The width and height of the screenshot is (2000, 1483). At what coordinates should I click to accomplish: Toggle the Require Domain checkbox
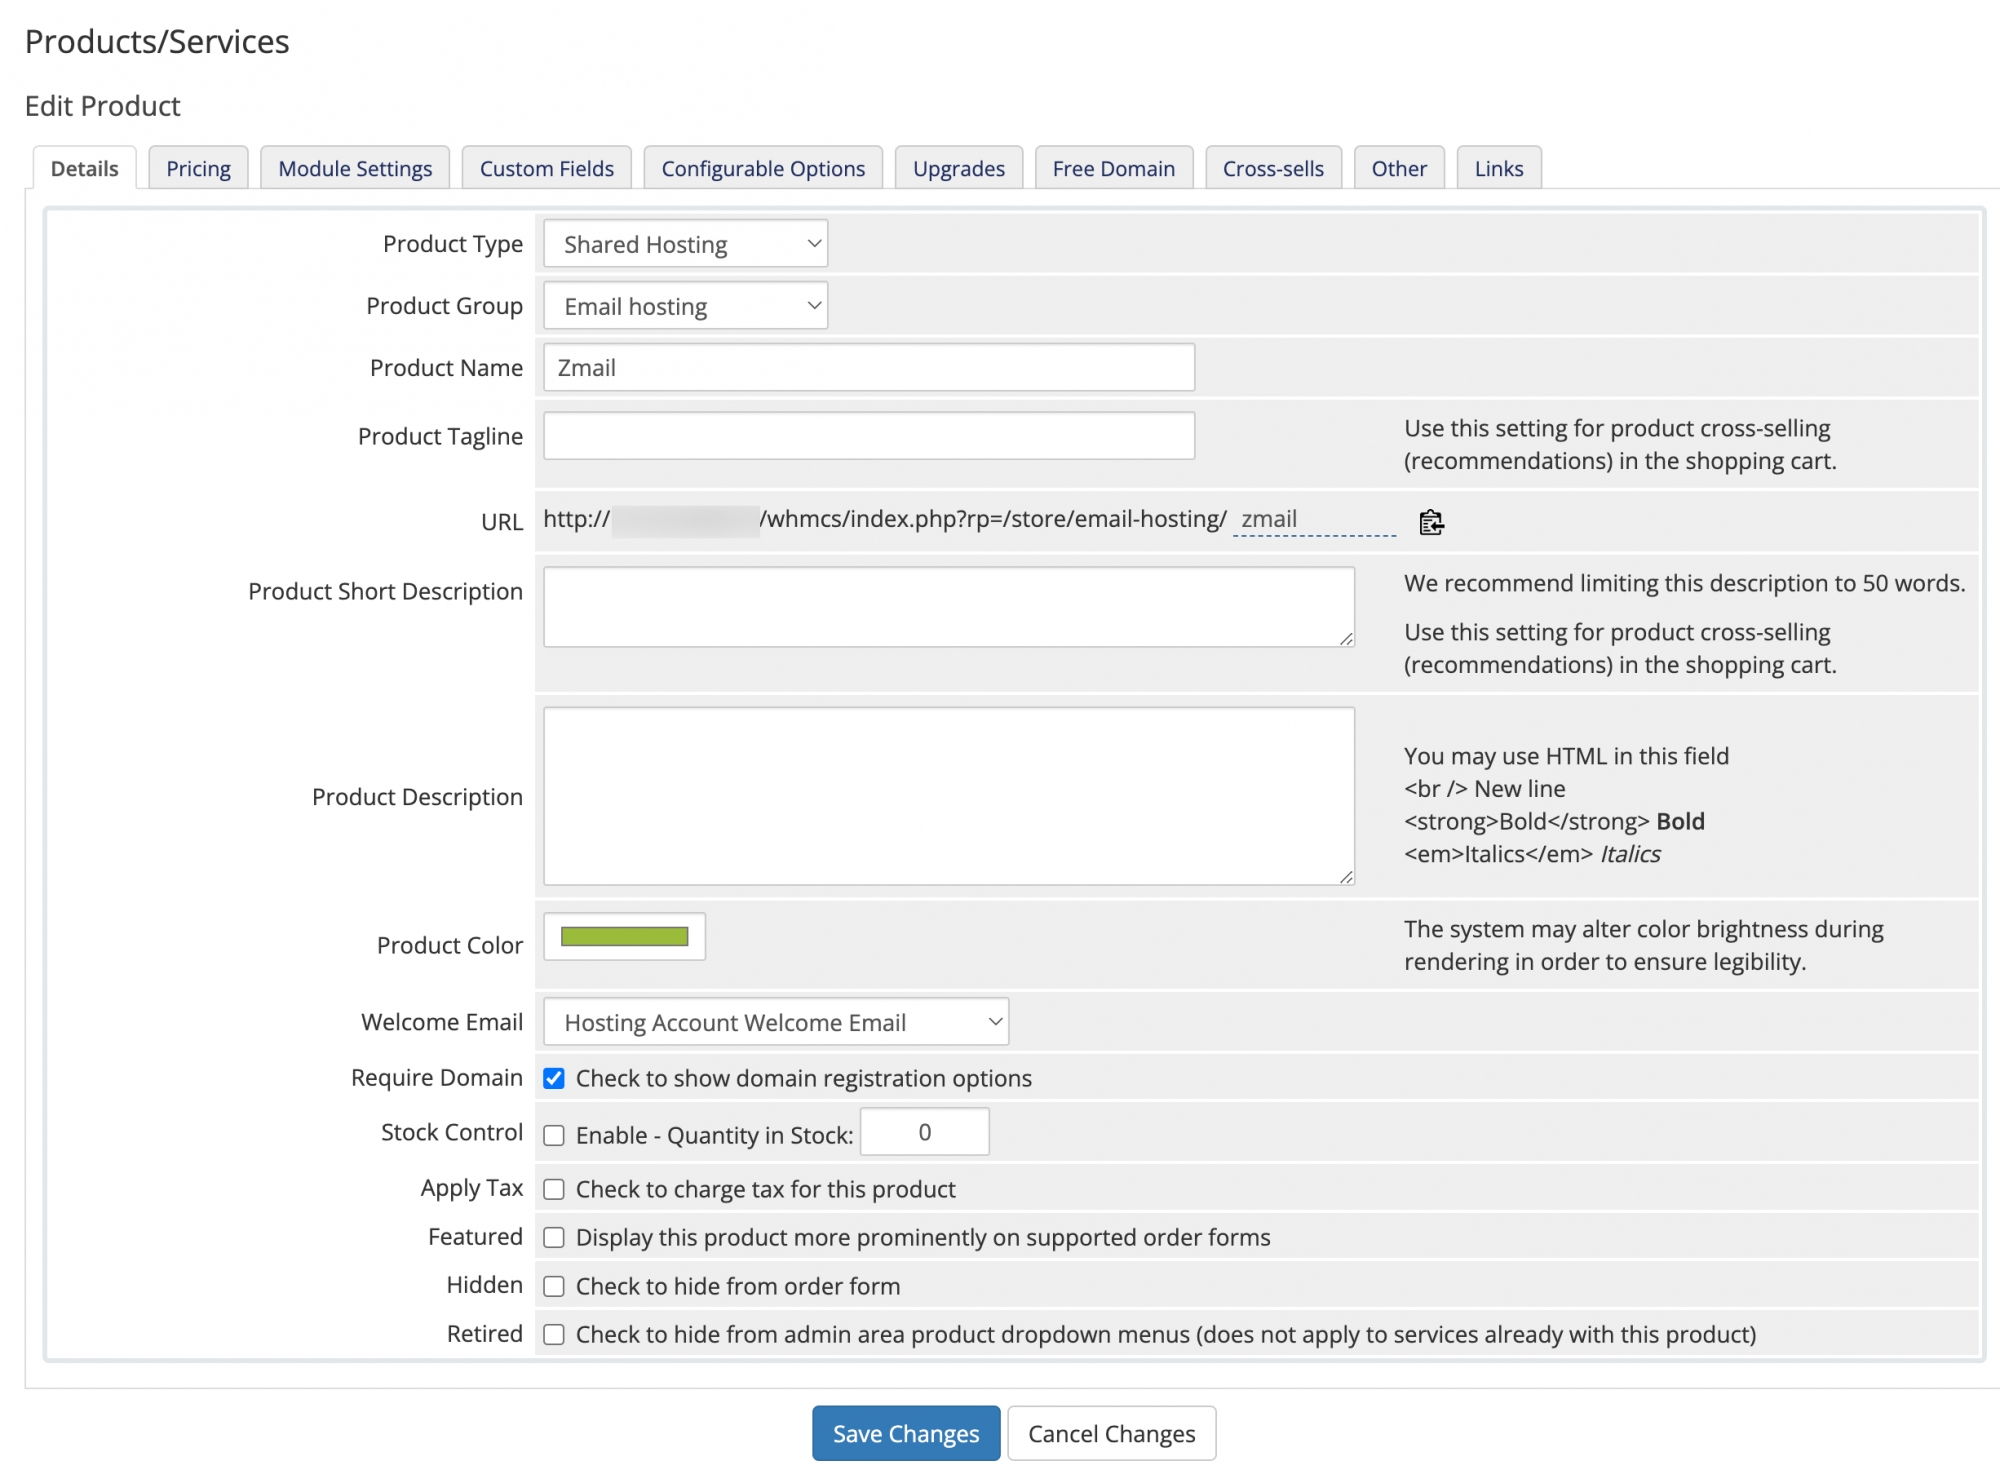[555, 1078]
